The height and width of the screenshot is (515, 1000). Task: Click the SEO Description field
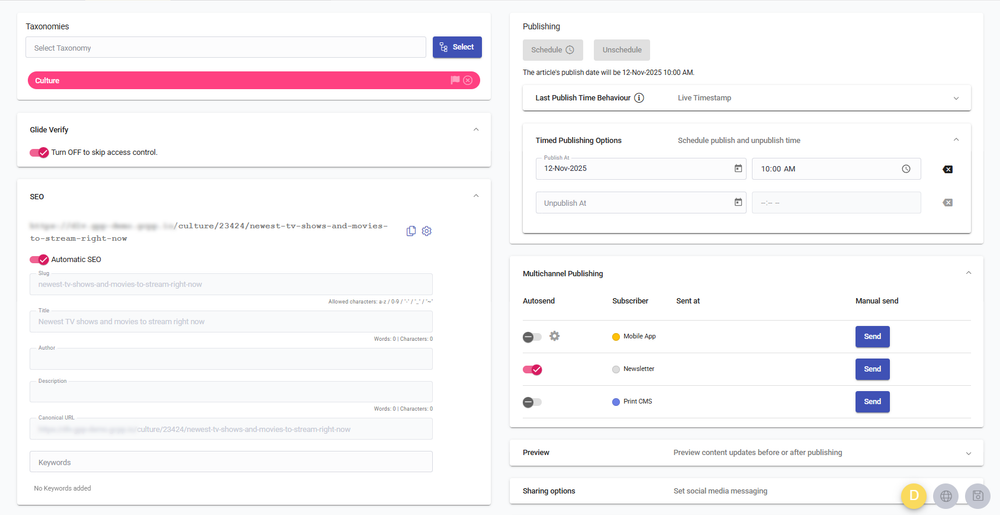click(231, 392)
